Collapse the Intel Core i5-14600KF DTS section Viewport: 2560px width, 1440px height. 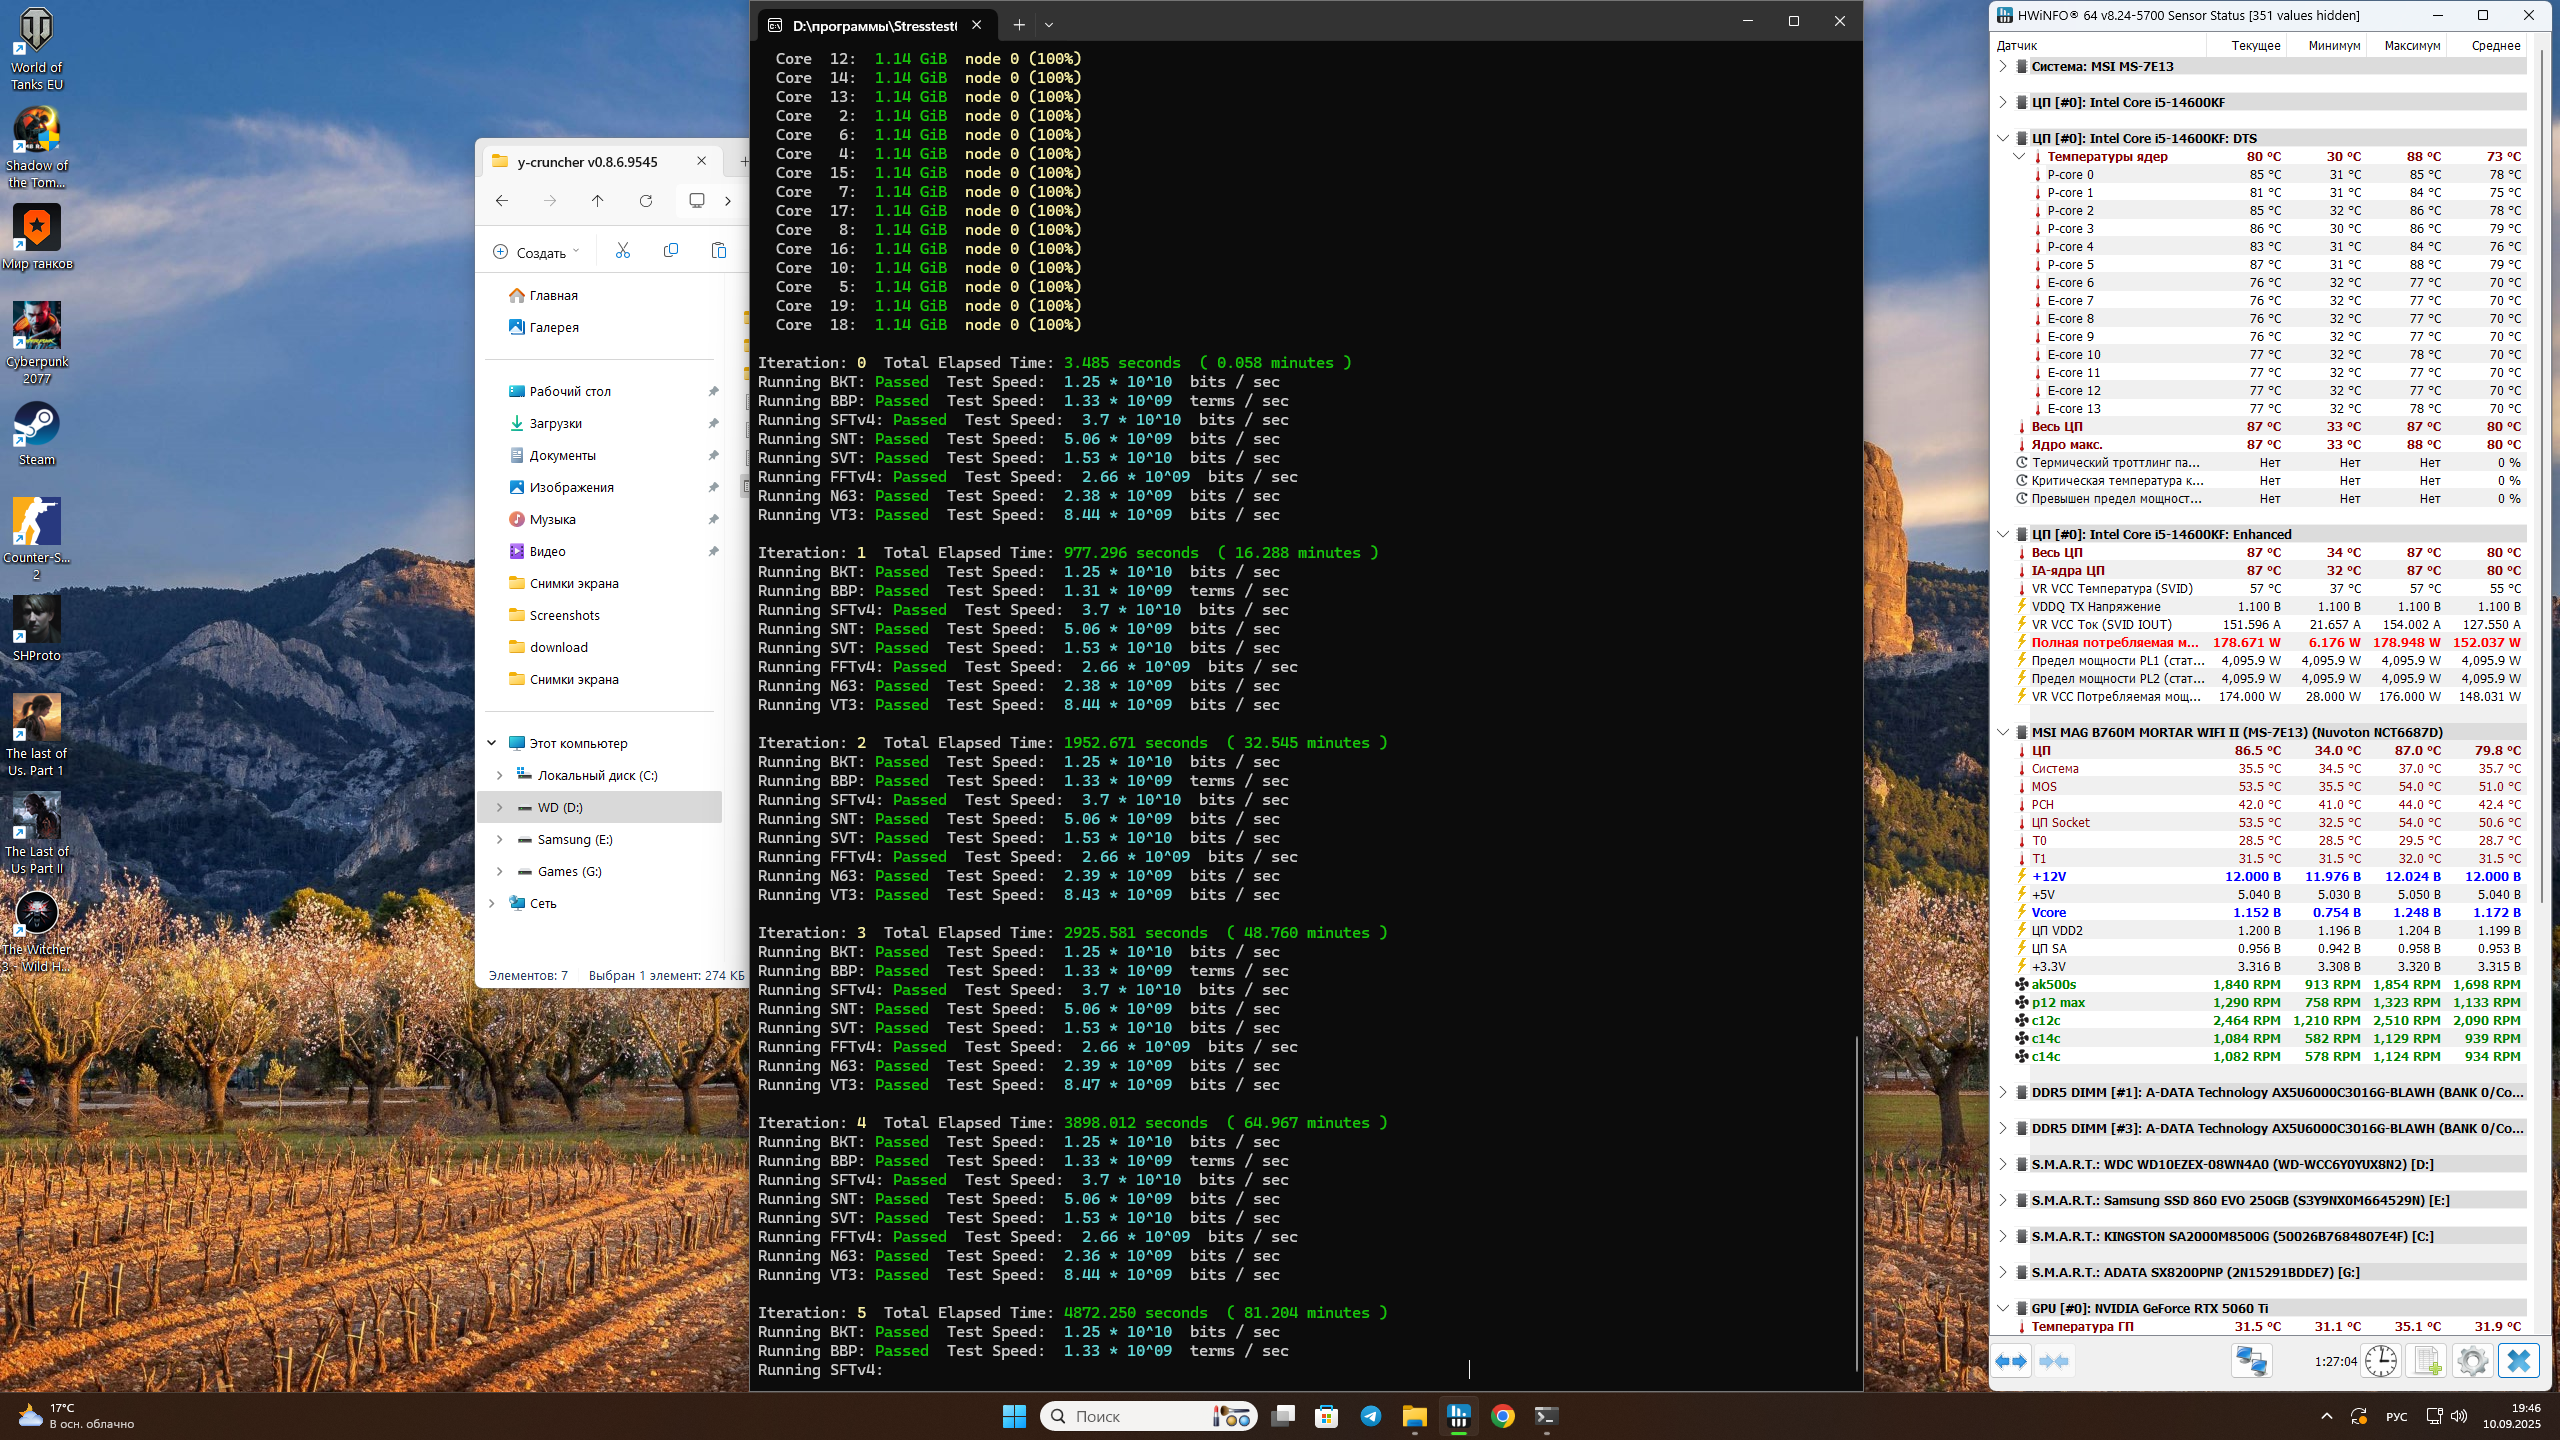pyautogui.click(x=2003, y=138)
